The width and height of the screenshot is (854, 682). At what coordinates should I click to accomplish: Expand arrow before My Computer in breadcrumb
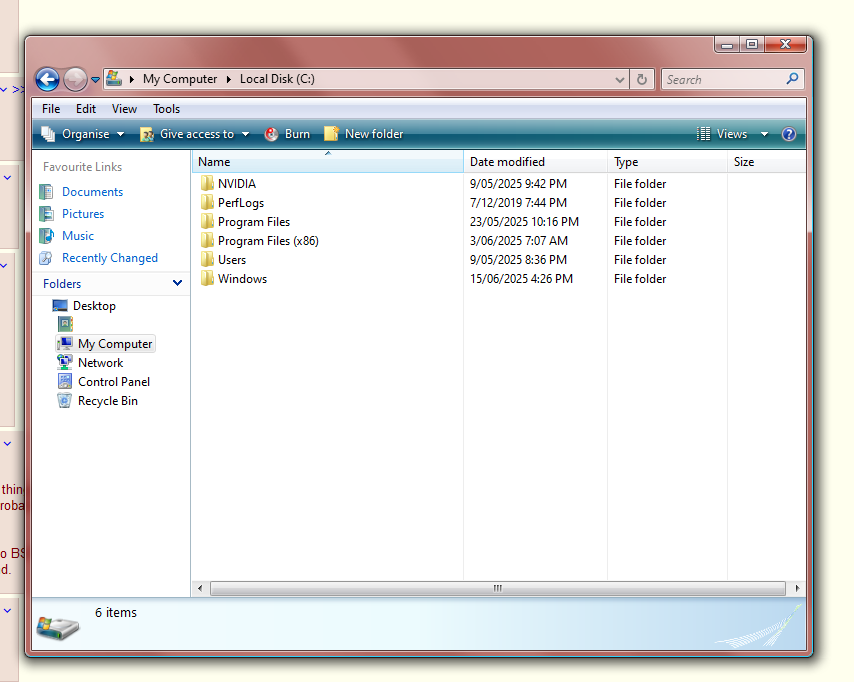coord(132,80)
